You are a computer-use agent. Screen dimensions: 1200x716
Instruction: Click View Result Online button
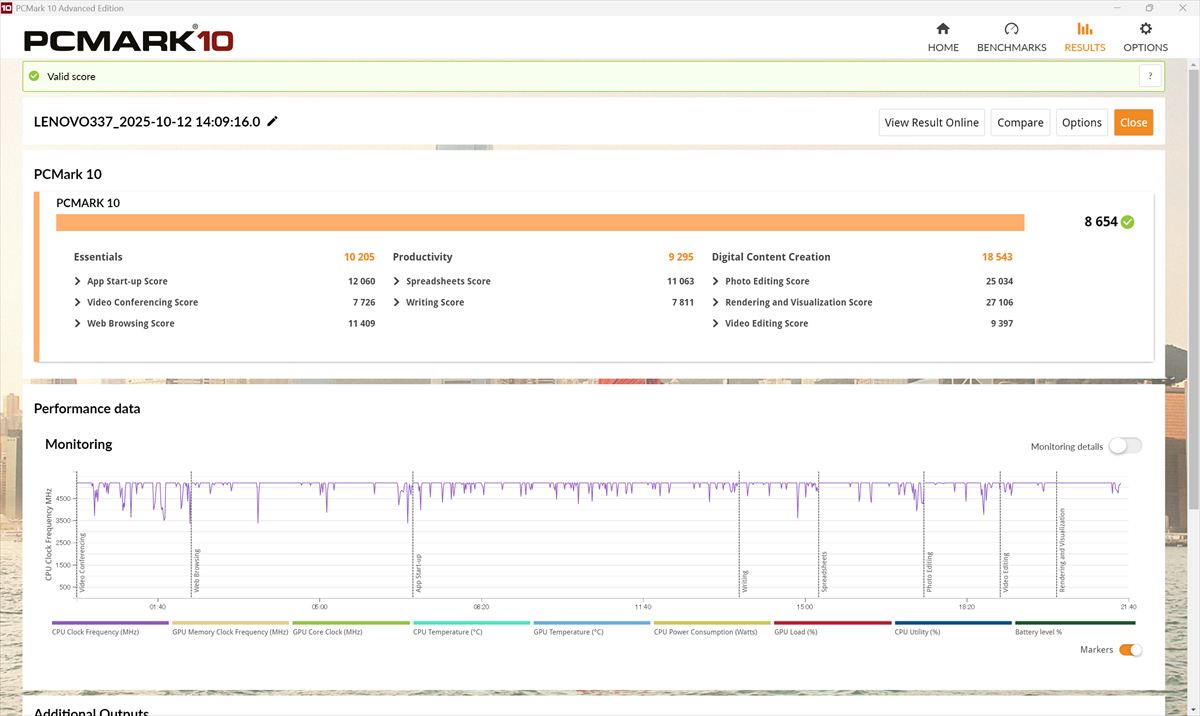click(x=931, y=122)
